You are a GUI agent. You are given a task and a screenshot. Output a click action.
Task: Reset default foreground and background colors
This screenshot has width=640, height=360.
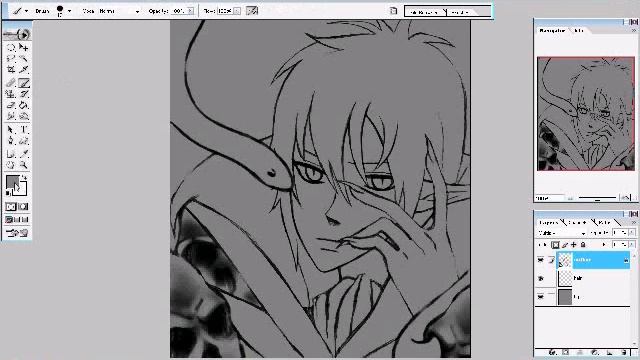point(9,193)
